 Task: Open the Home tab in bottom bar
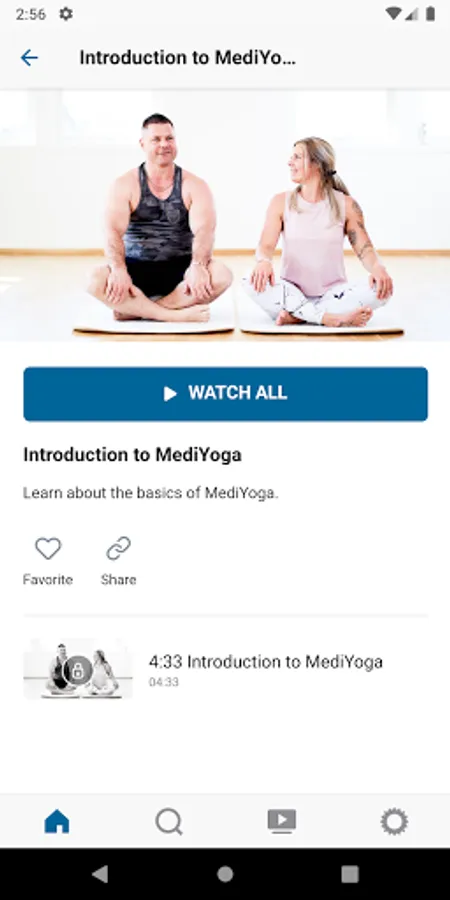pos(57,821)
